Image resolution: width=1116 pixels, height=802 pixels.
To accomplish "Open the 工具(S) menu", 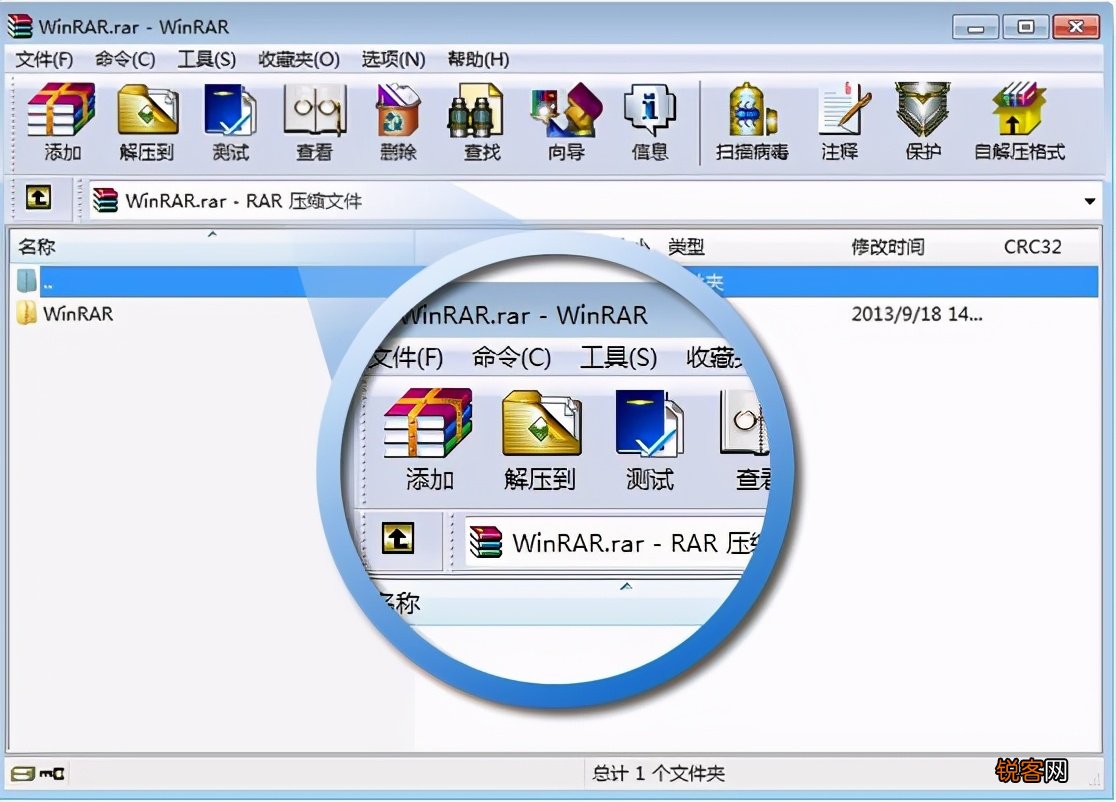I will click(206, 59).
